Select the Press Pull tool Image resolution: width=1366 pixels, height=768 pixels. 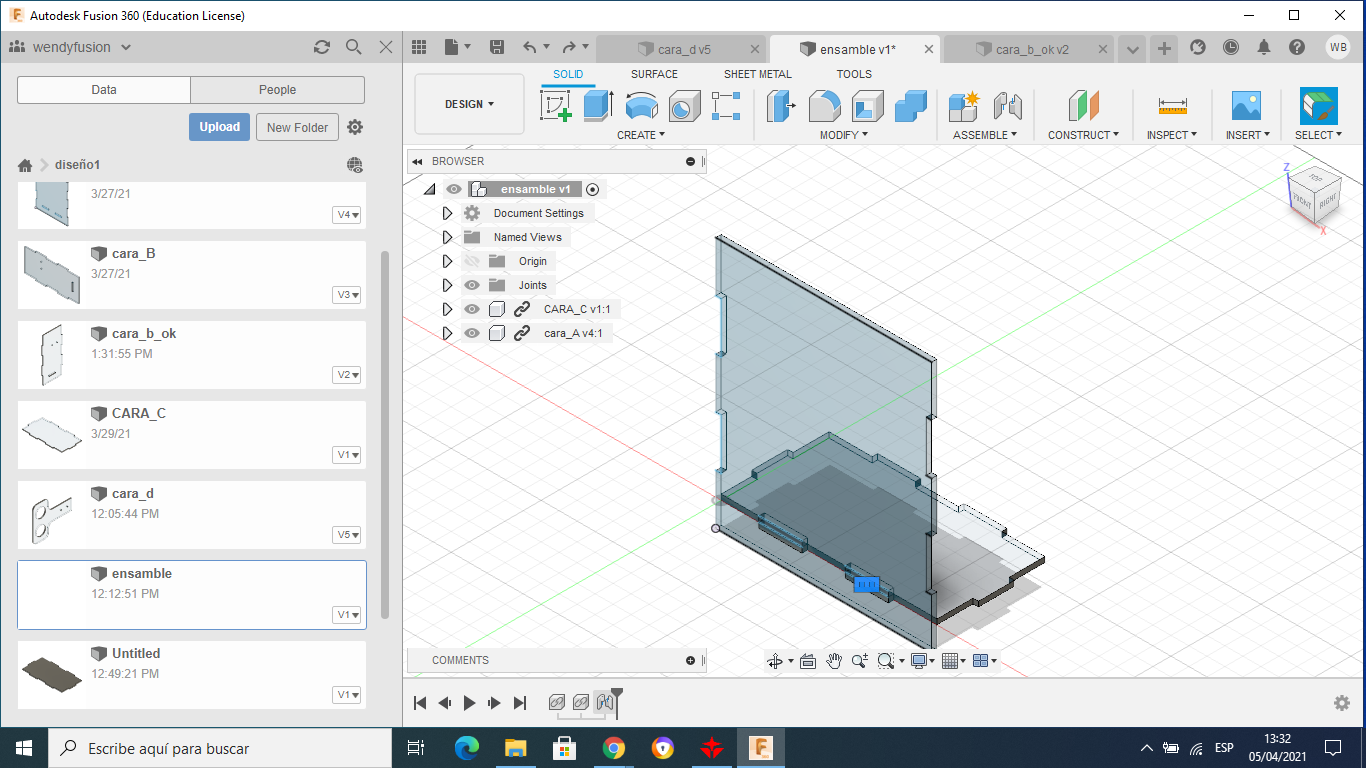[x=780, y=106]
